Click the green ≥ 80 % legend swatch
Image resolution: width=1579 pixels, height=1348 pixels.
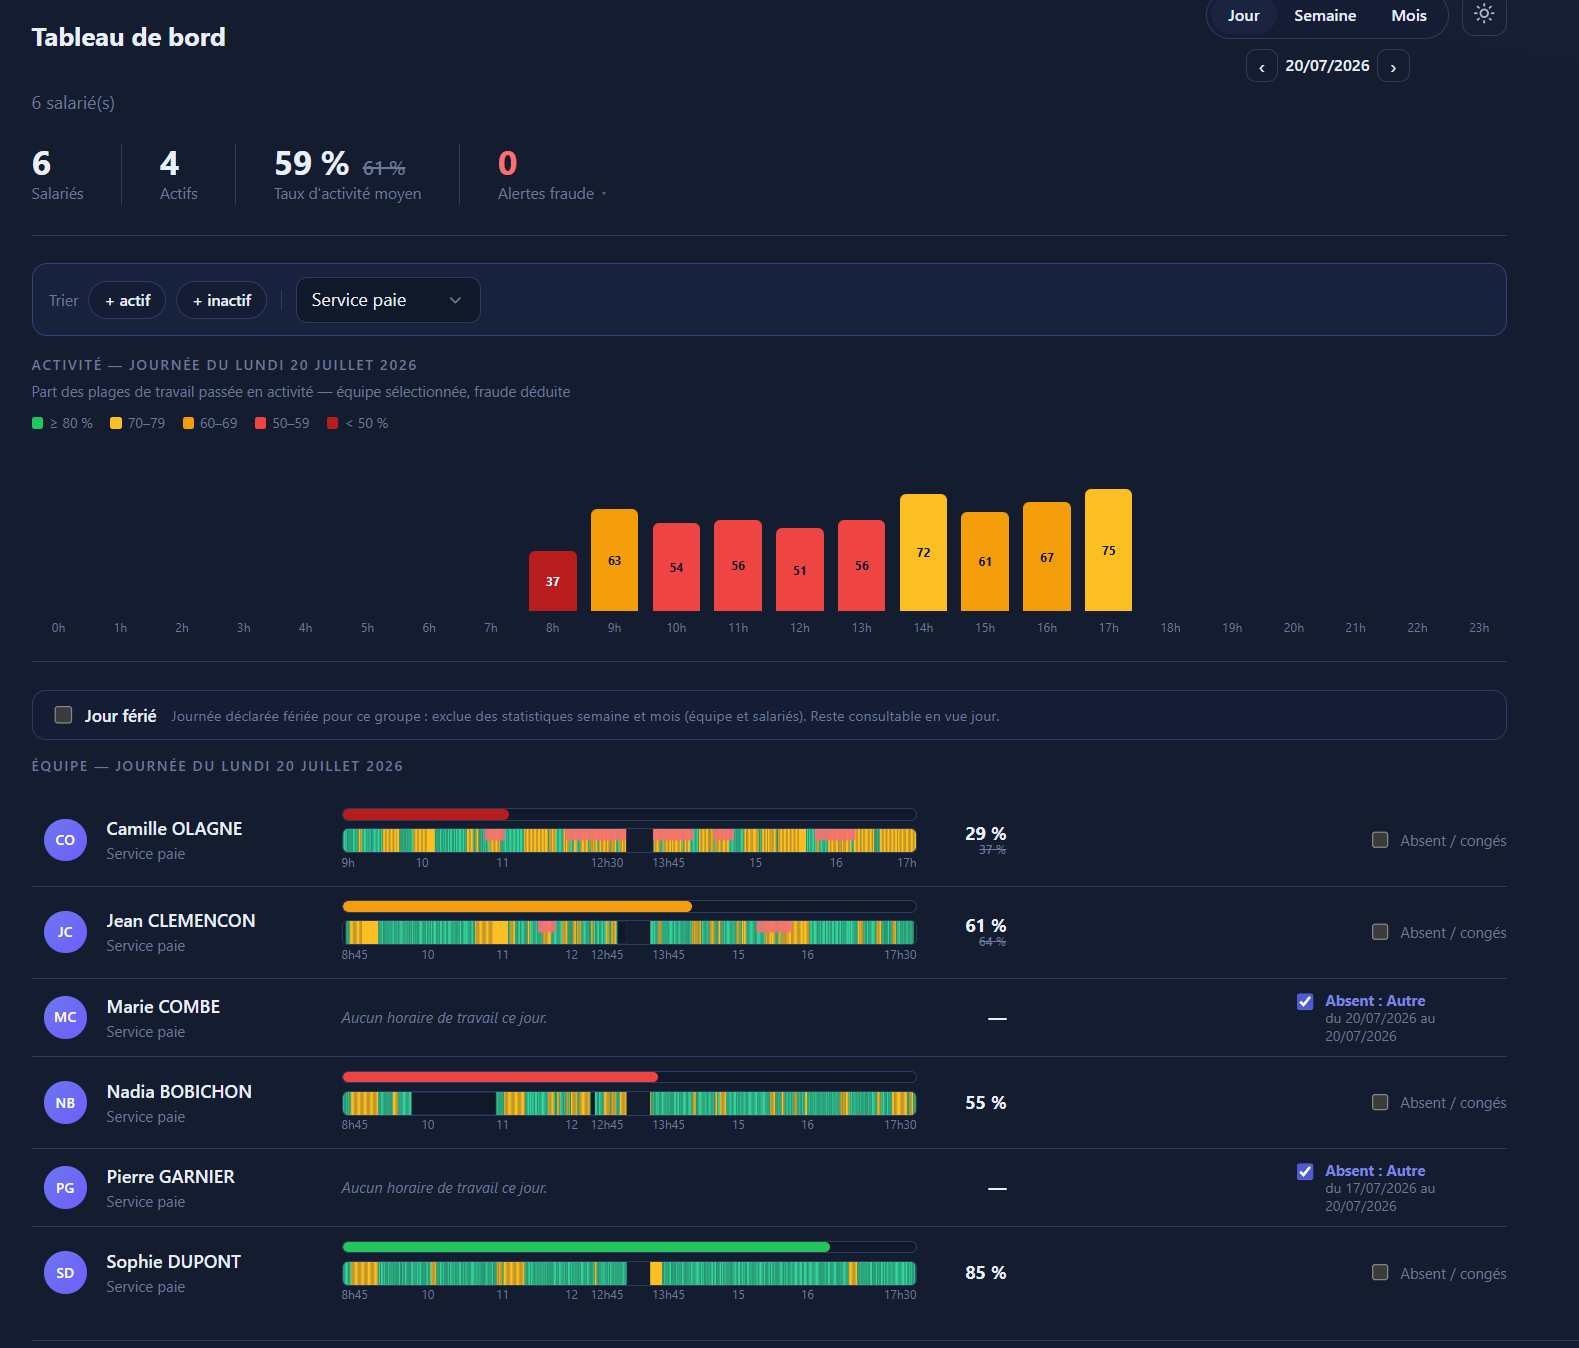(38, 423)
